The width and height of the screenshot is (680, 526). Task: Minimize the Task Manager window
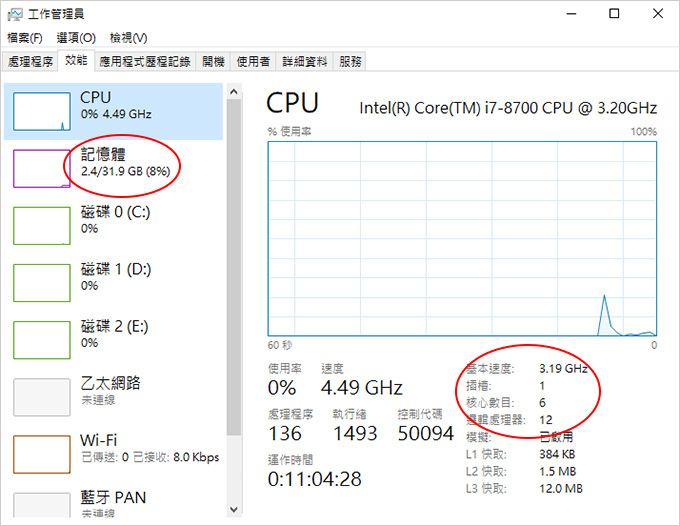click(x=572, y=14)
